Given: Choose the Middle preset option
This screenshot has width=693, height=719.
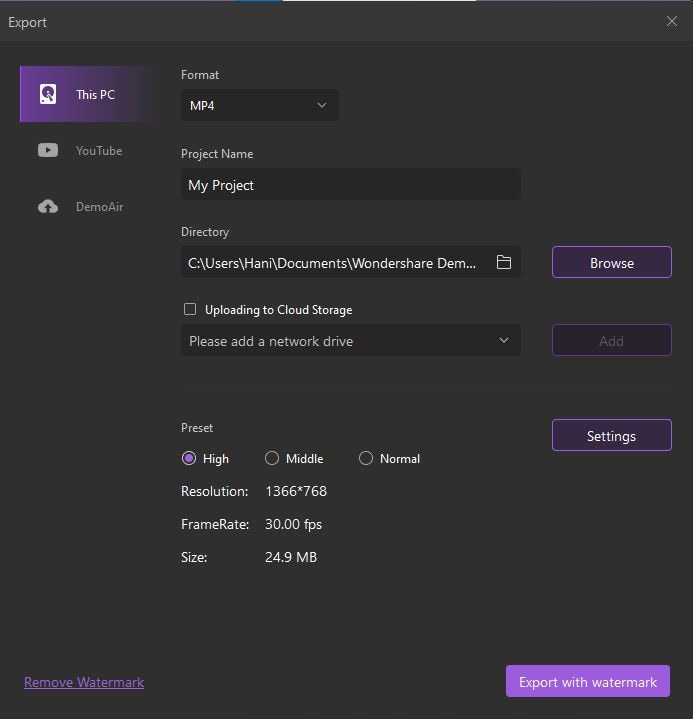Looking at the screenshot, I should click(272, 458).
